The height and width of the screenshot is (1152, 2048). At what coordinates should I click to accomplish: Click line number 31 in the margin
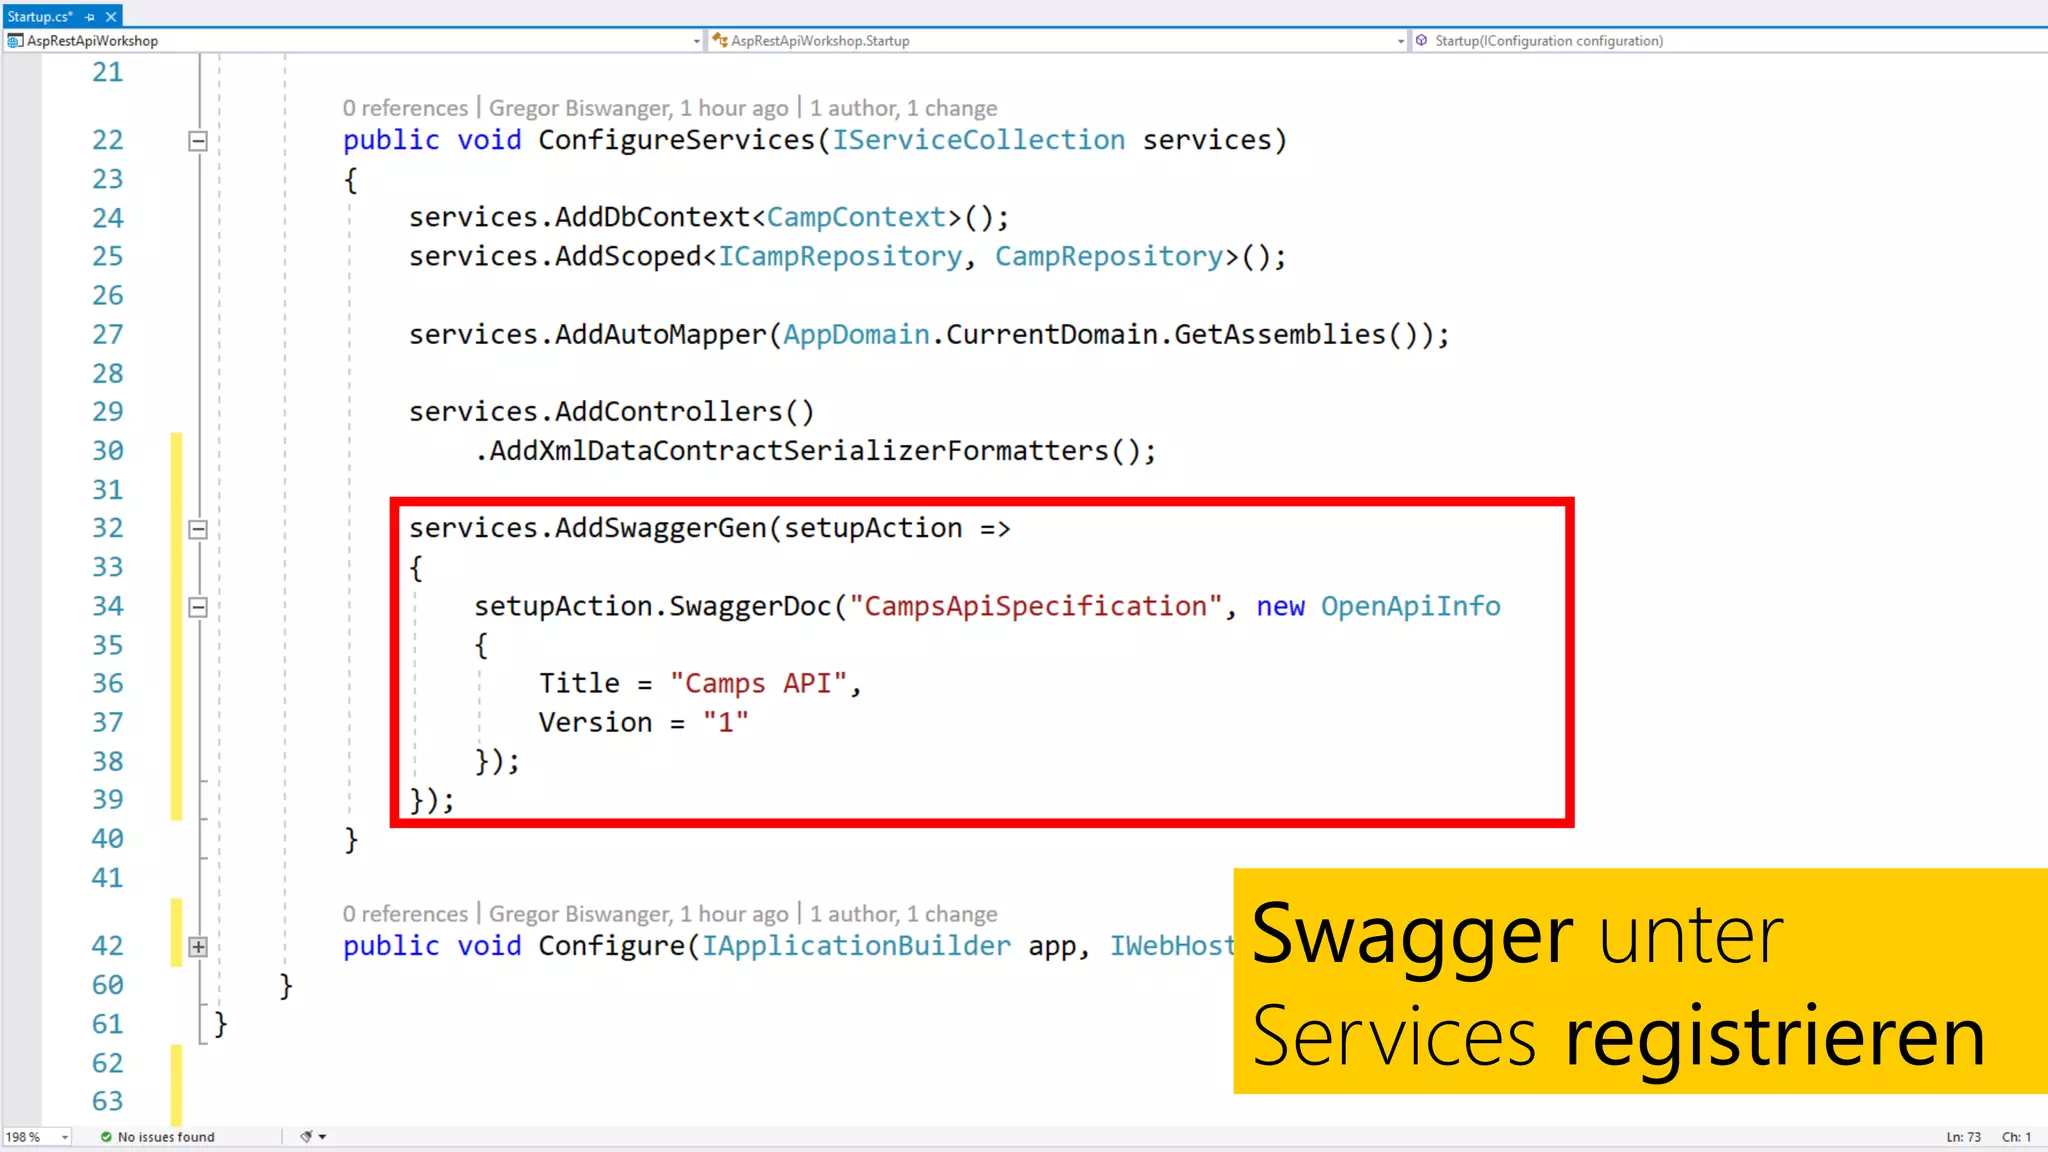click(108, 490)
